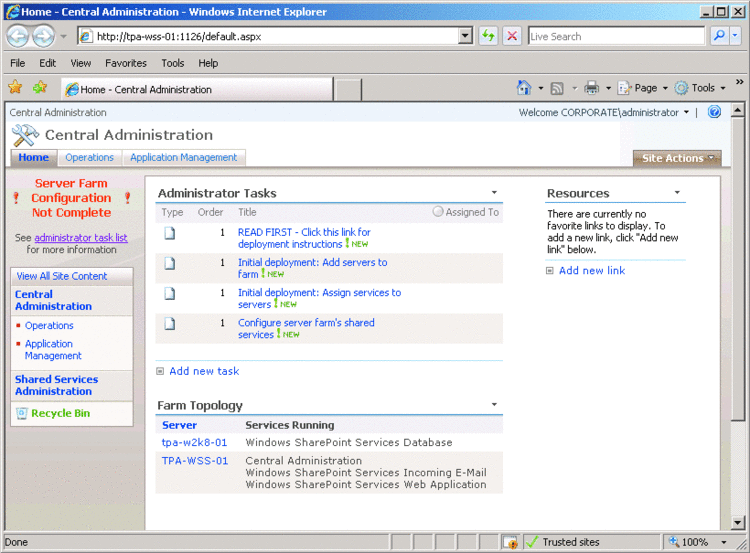750x553 pixels.
Task: Click the plus icon beside Add new link
Action: click(x=550, y=271)
